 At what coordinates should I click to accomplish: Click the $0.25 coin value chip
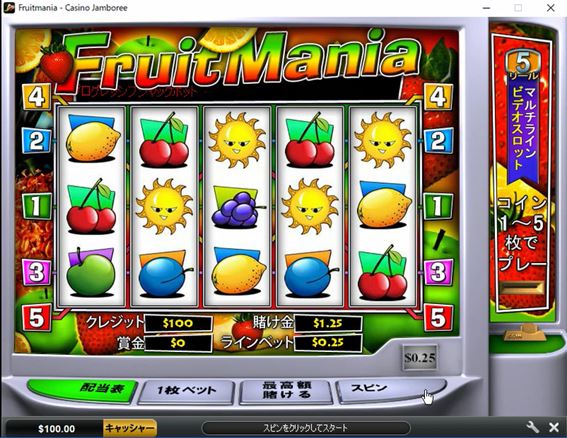(419, 357)
